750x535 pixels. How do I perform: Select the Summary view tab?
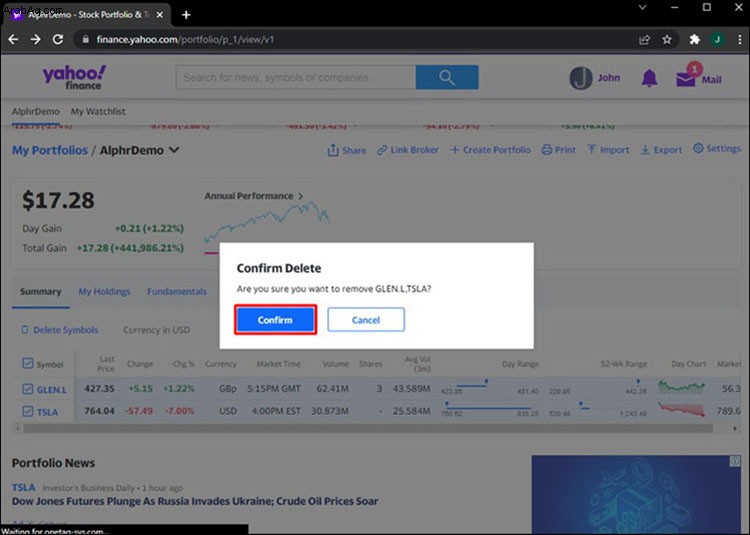41,292
